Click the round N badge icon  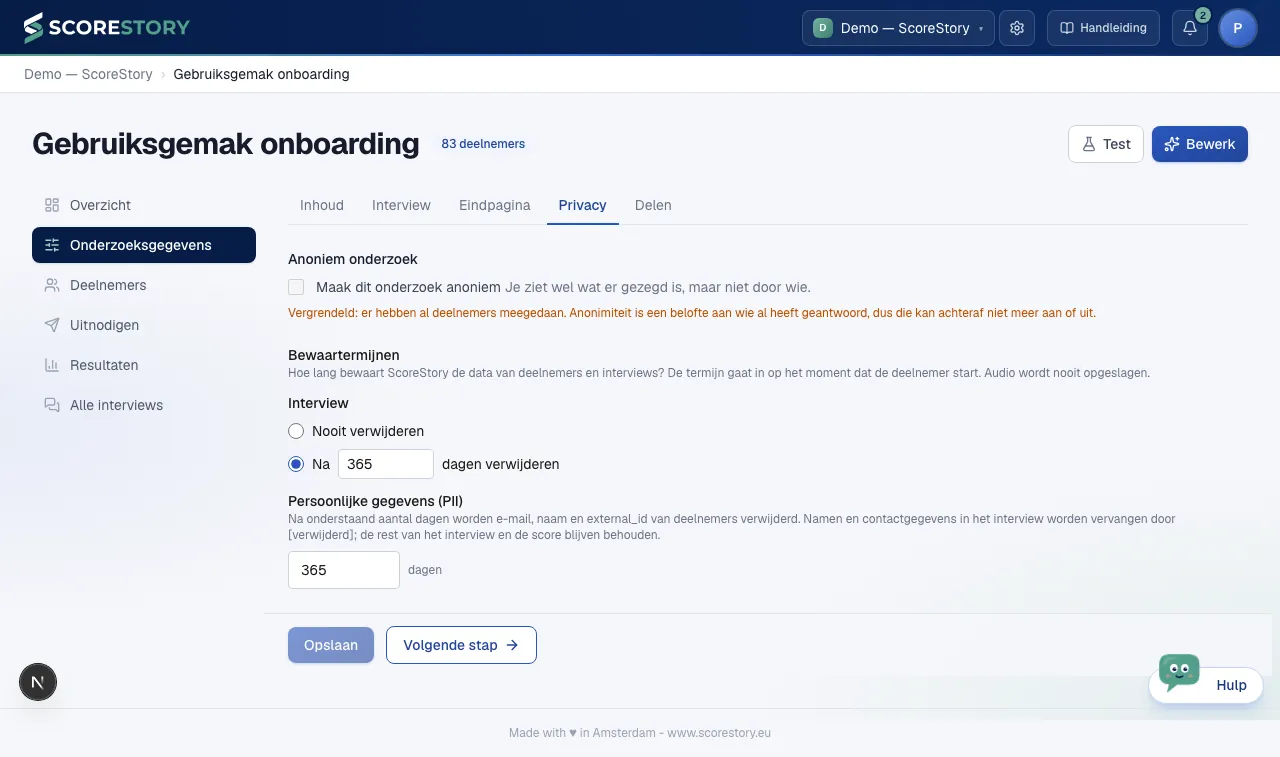38,683
